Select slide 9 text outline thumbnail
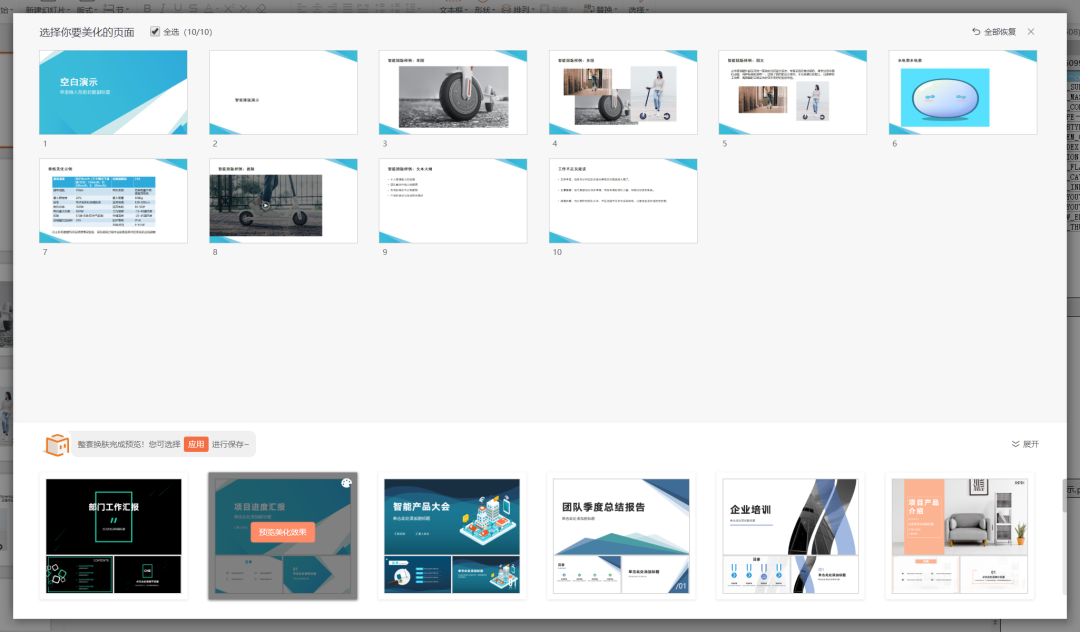The width and height of the screenshot is (1080, 632). (453, 201)
